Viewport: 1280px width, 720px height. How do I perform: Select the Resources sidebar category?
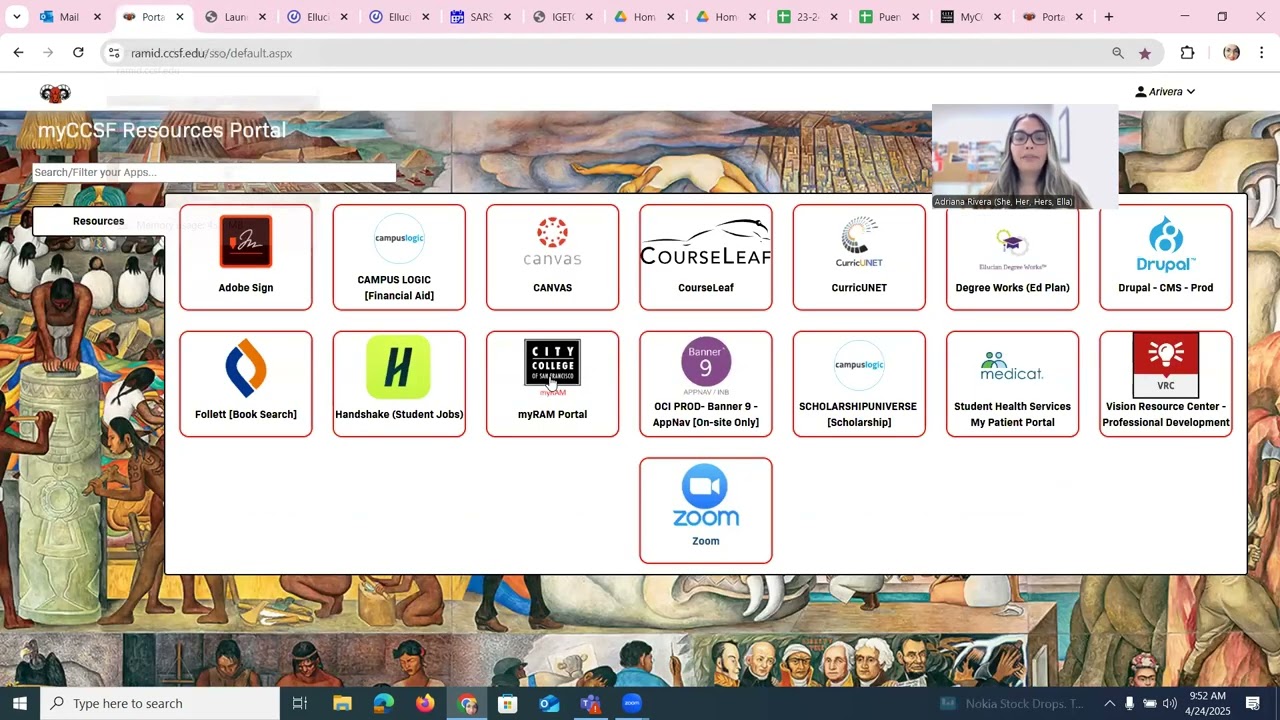coord(98,221)
